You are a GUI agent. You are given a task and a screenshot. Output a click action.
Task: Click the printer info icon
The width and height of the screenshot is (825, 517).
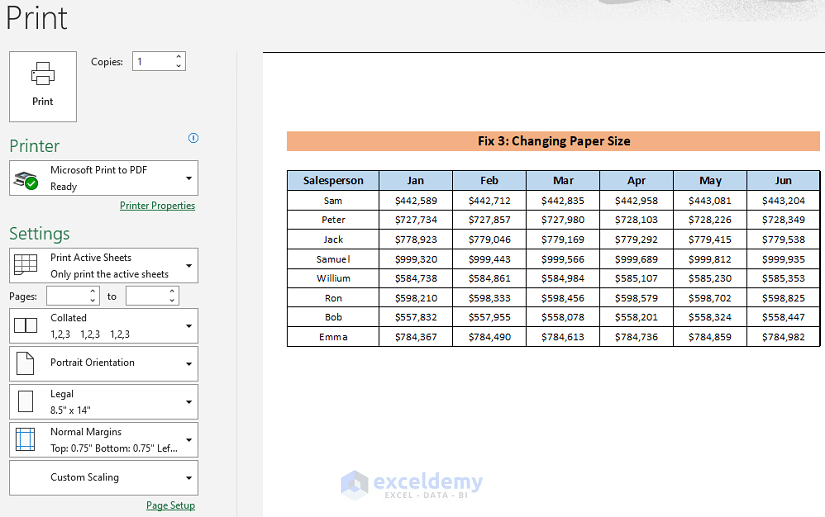193,138
